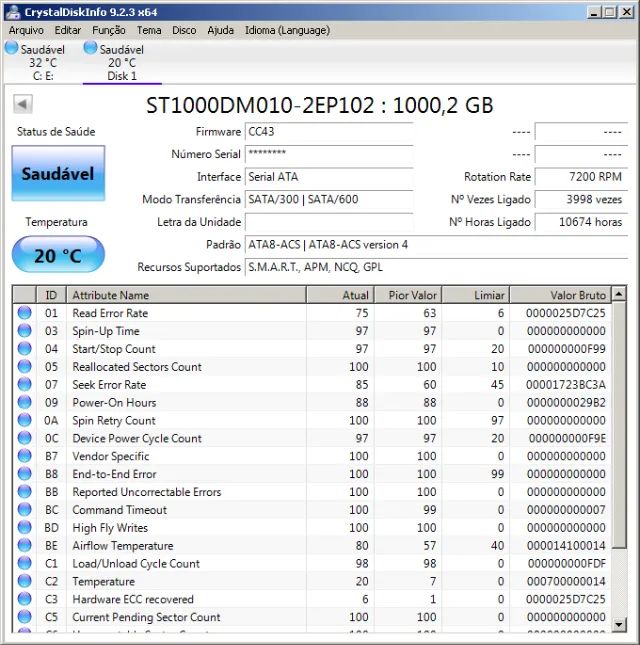Click status icon for Load/Unload Cycle Count

(x=25, y=563)
